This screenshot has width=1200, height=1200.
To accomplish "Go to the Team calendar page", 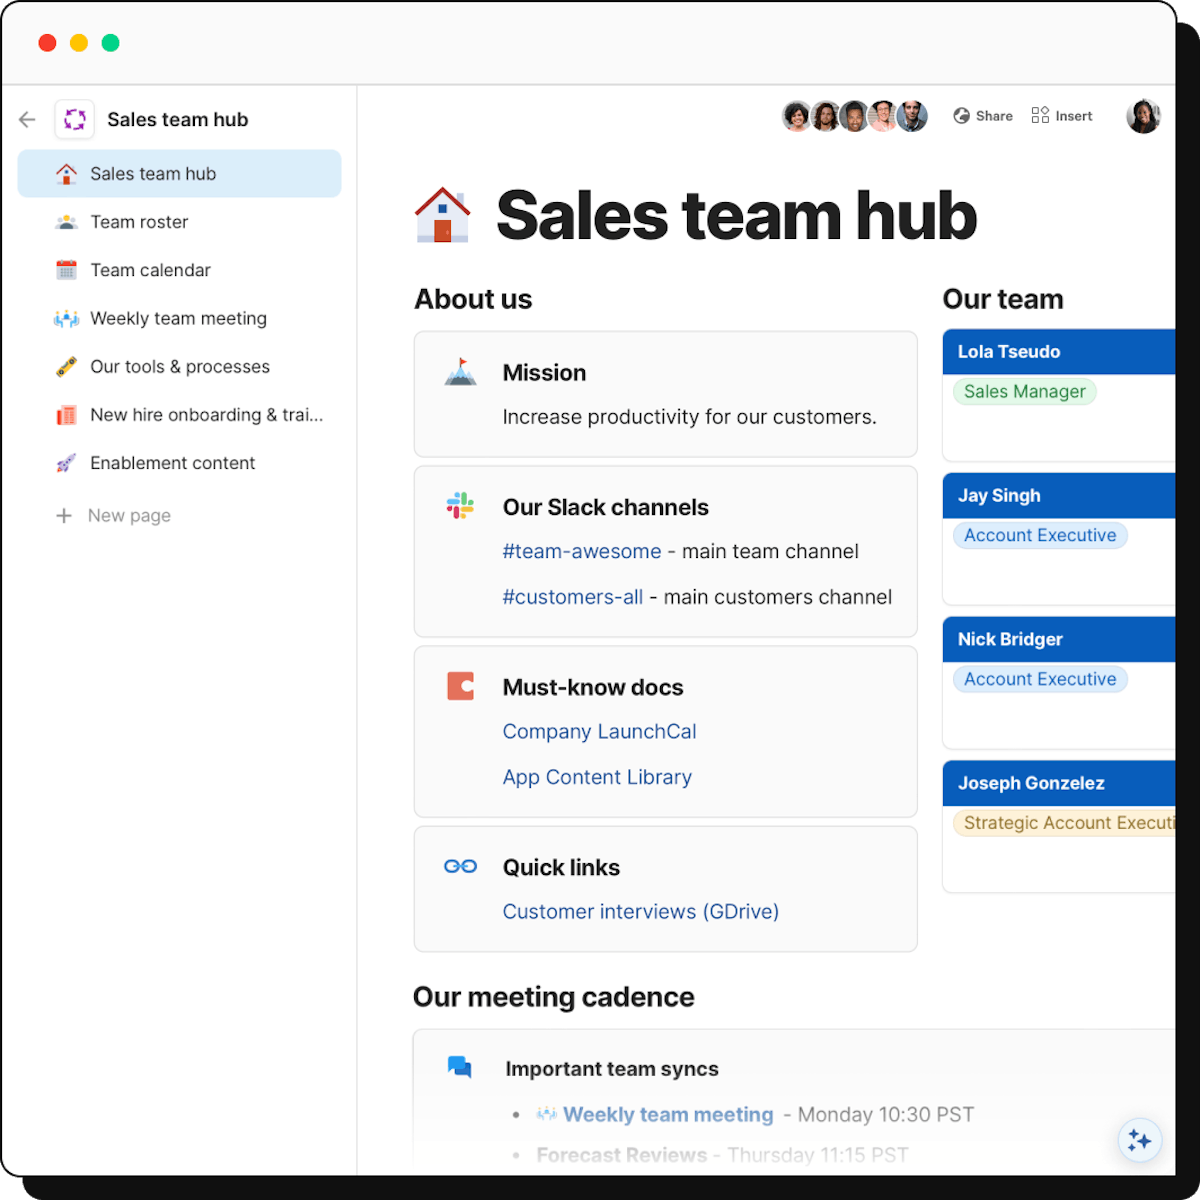I will (150, 270).
